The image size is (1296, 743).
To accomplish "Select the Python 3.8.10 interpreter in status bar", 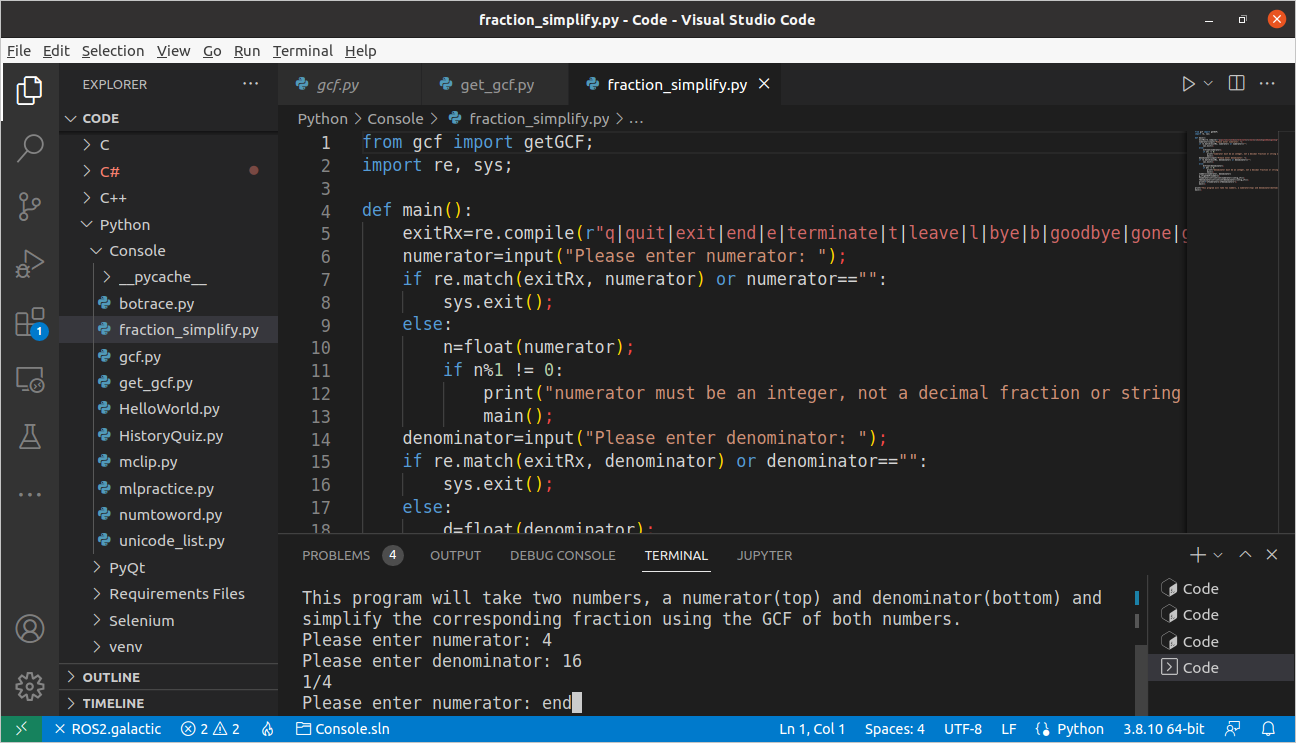I will pyautogui.click(x=1163, y=728).
